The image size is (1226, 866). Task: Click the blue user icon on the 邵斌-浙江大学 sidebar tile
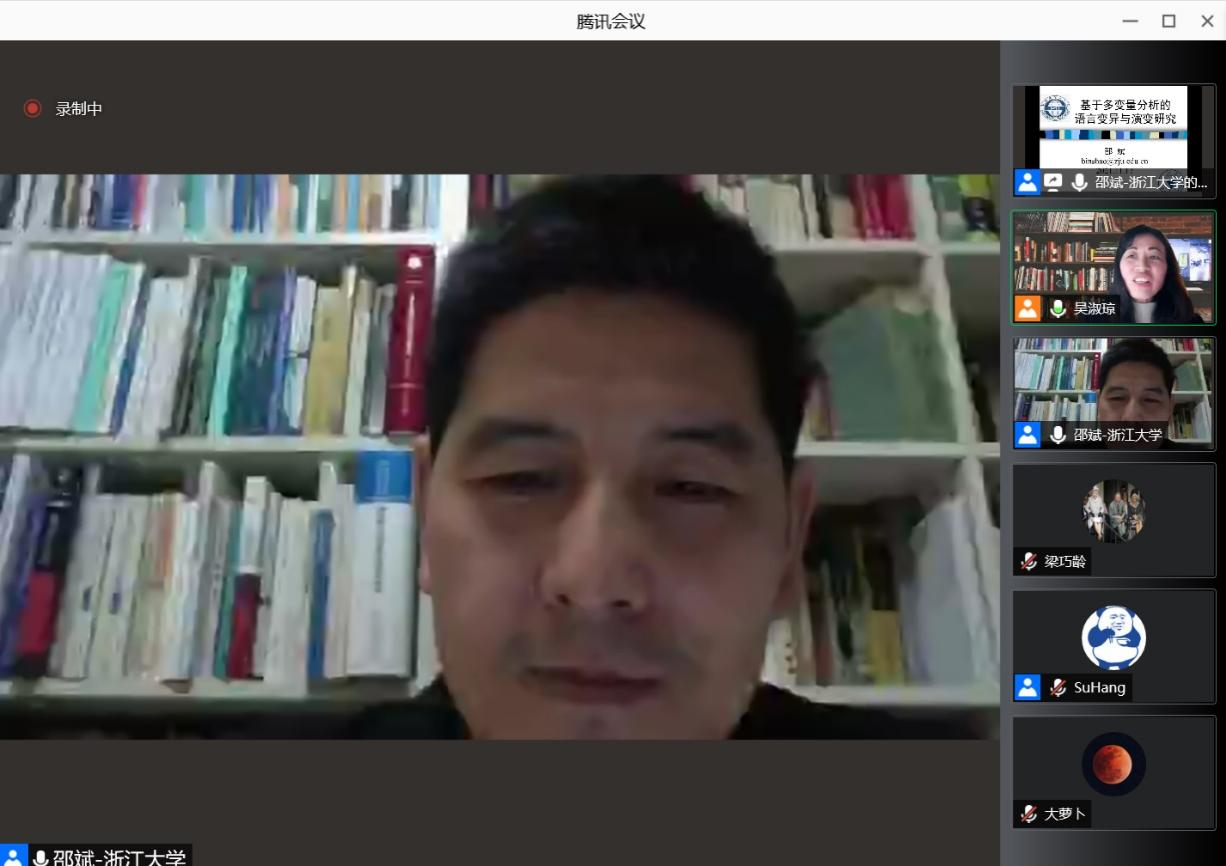(1027, 434)
